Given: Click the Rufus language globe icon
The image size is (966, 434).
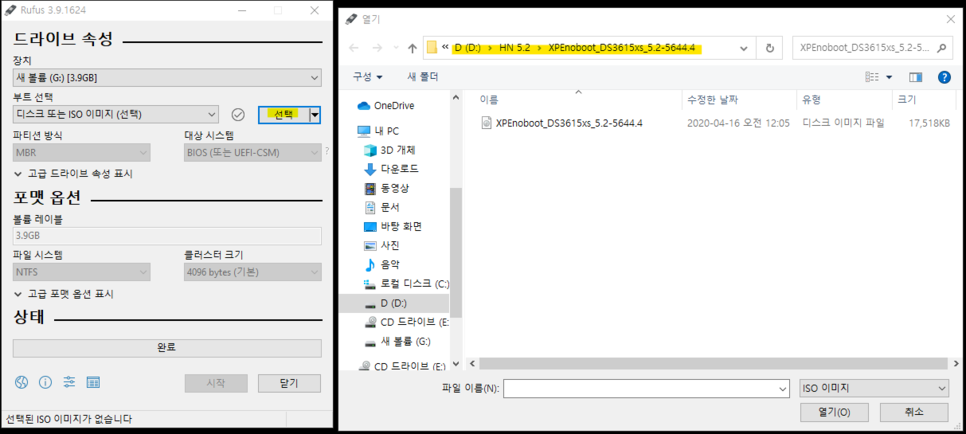Looking at the screenshot, I should tap(21, 383).
